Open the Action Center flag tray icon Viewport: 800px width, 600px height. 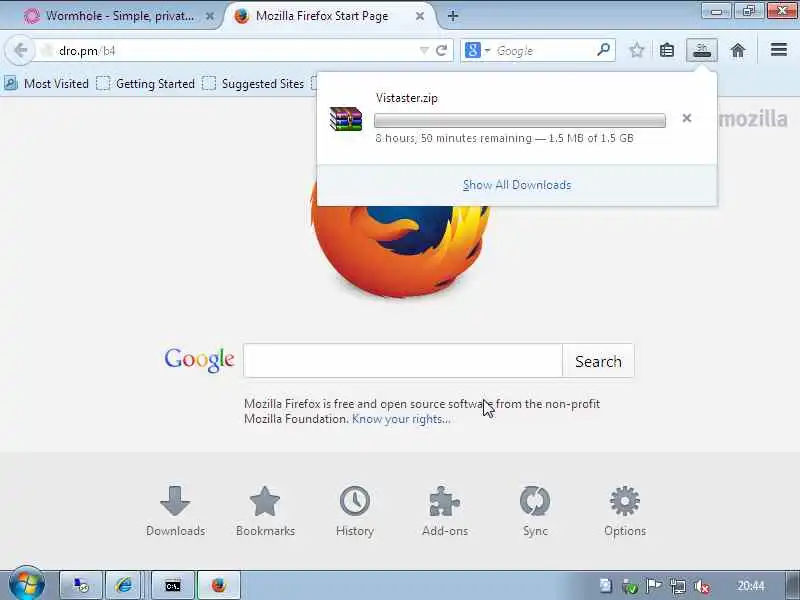tap(654, 586)
